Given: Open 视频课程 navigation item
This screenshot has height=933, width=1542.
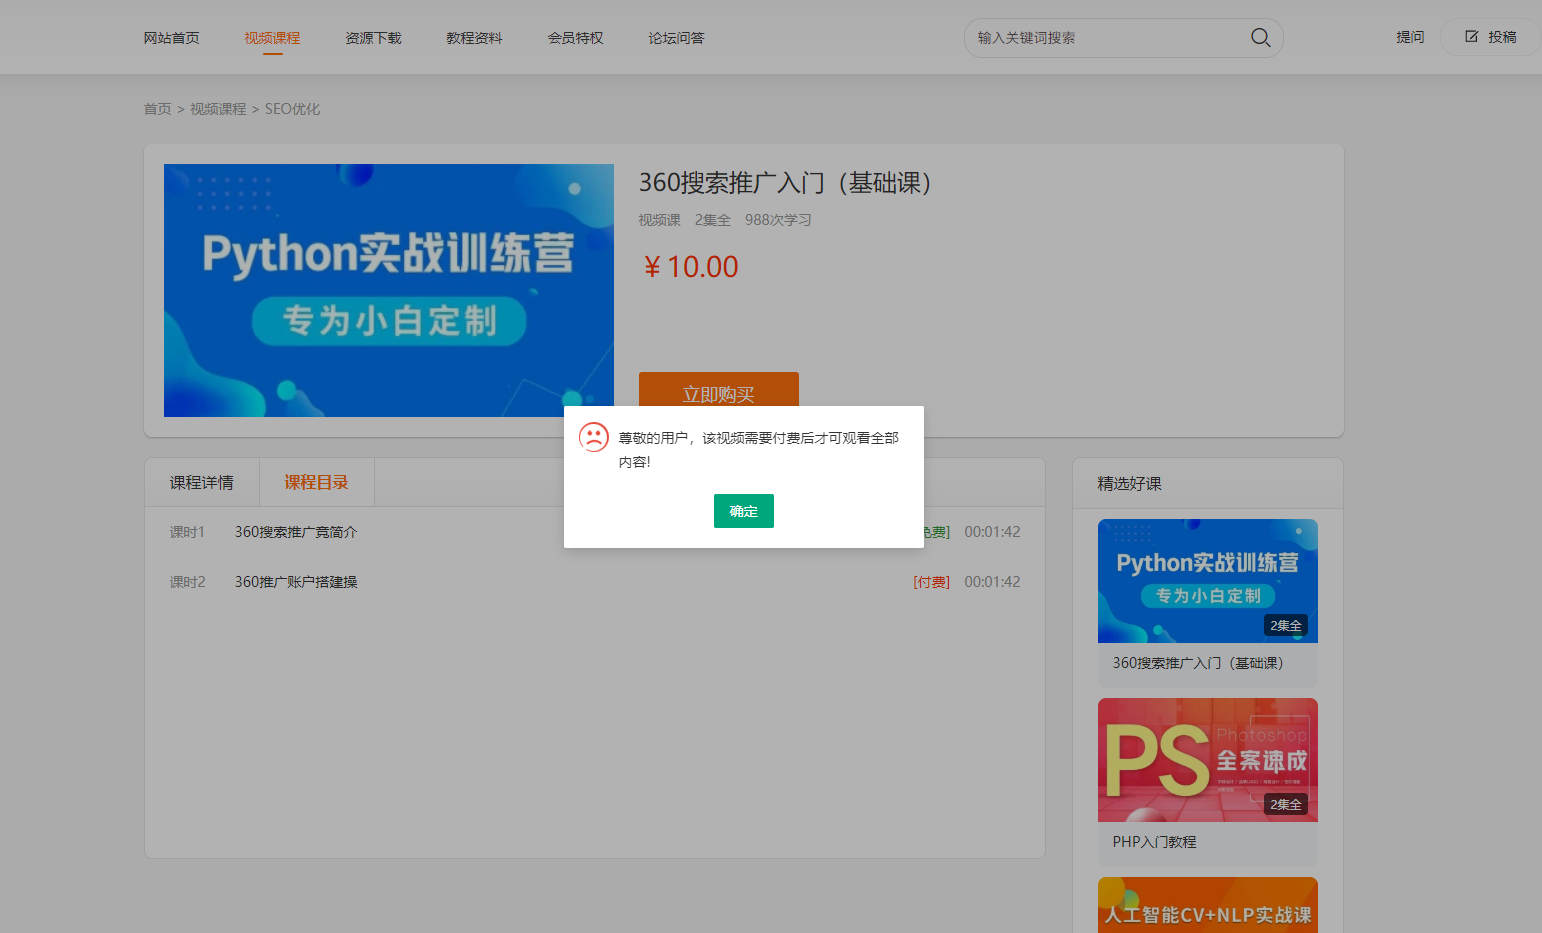Looking at the screenshot, I should (272, 38).
